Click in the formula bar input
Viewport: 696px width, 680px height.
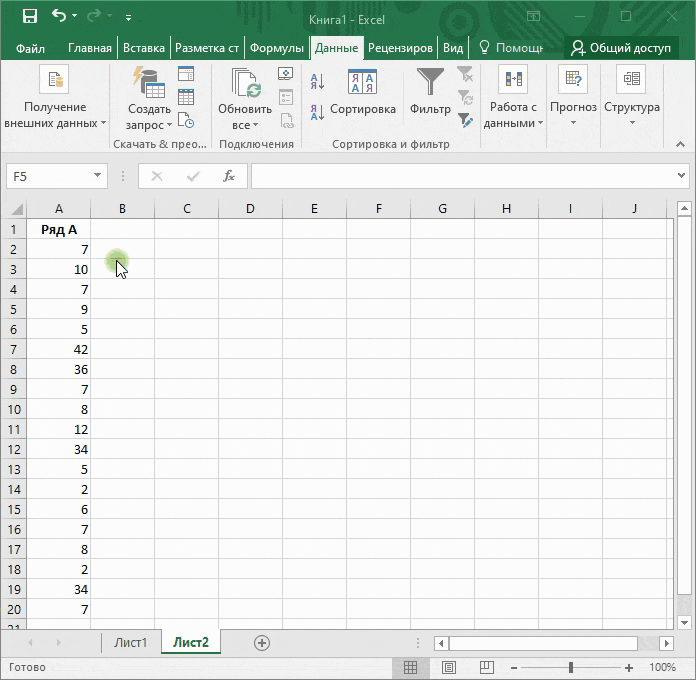462,176
